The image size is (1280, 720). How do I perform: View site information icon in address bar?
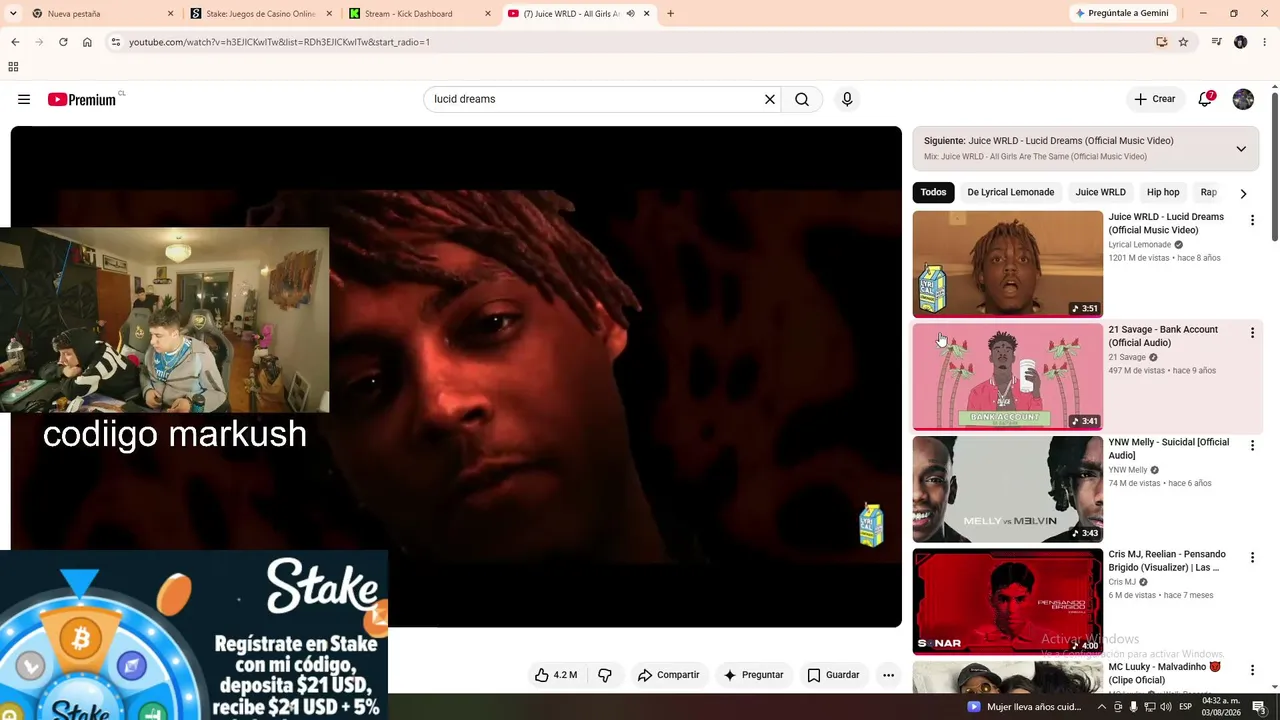pos(116,42)
